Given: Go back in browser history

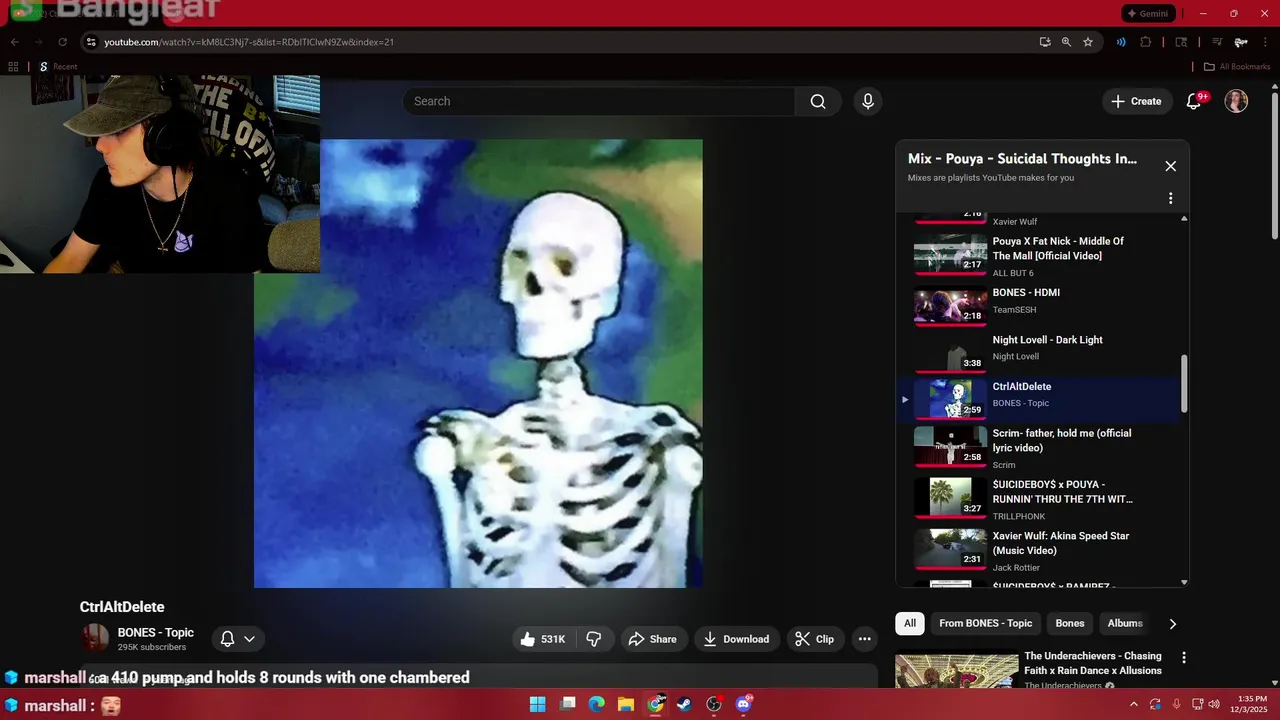Looking at the screenshot, I should point(14,42).
